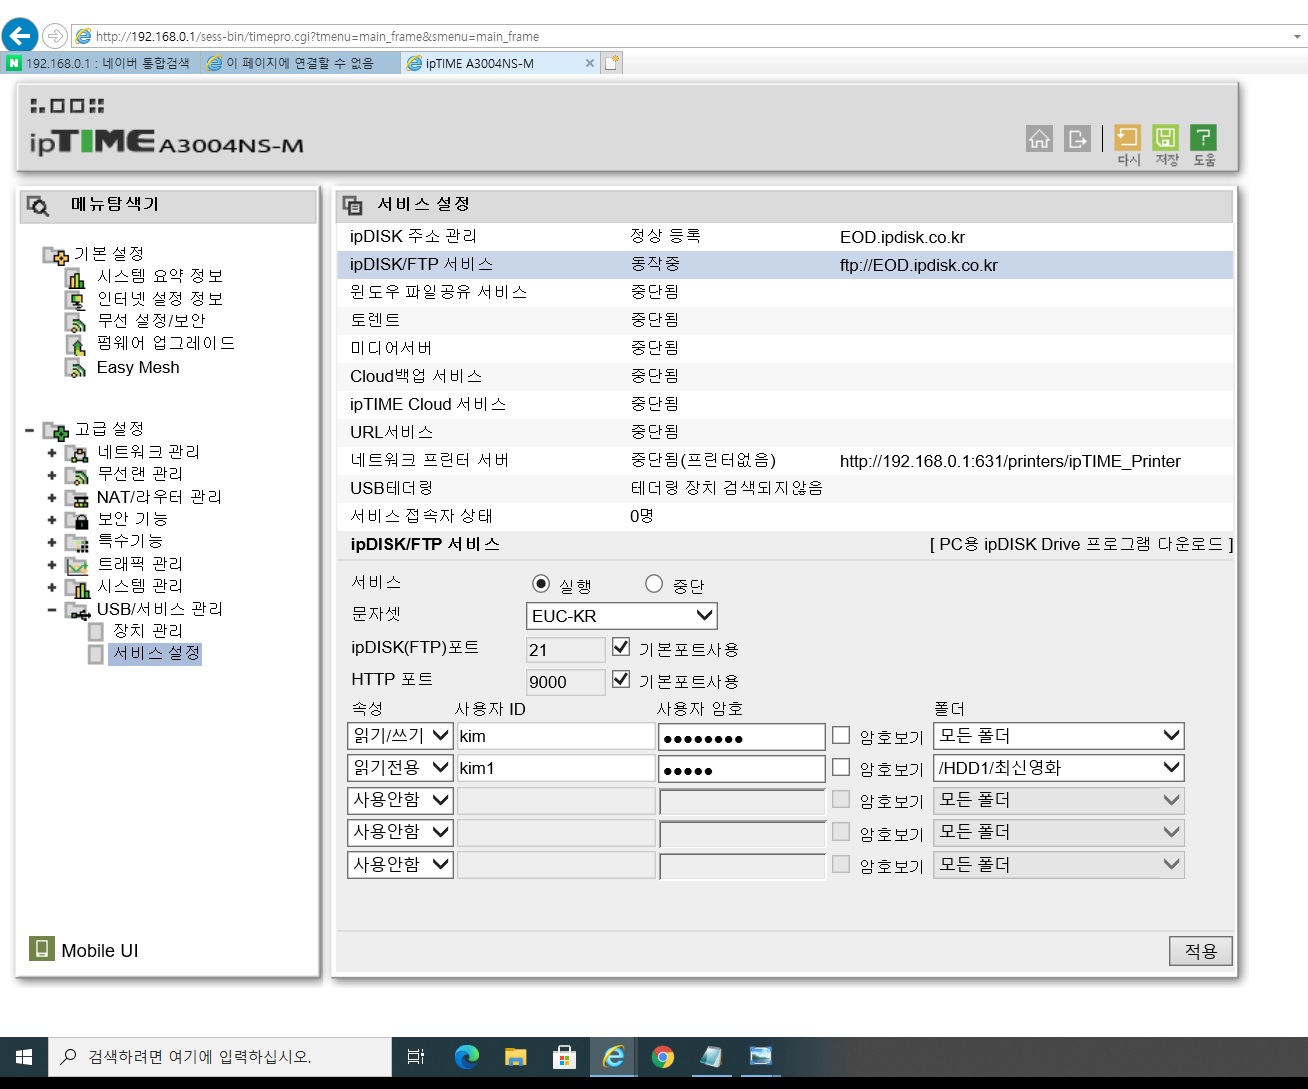Image resolution: width=1308 pixels, height=1089 pixels.
Task: Click the router home icon in header
Action: [x=1040, y=139]
